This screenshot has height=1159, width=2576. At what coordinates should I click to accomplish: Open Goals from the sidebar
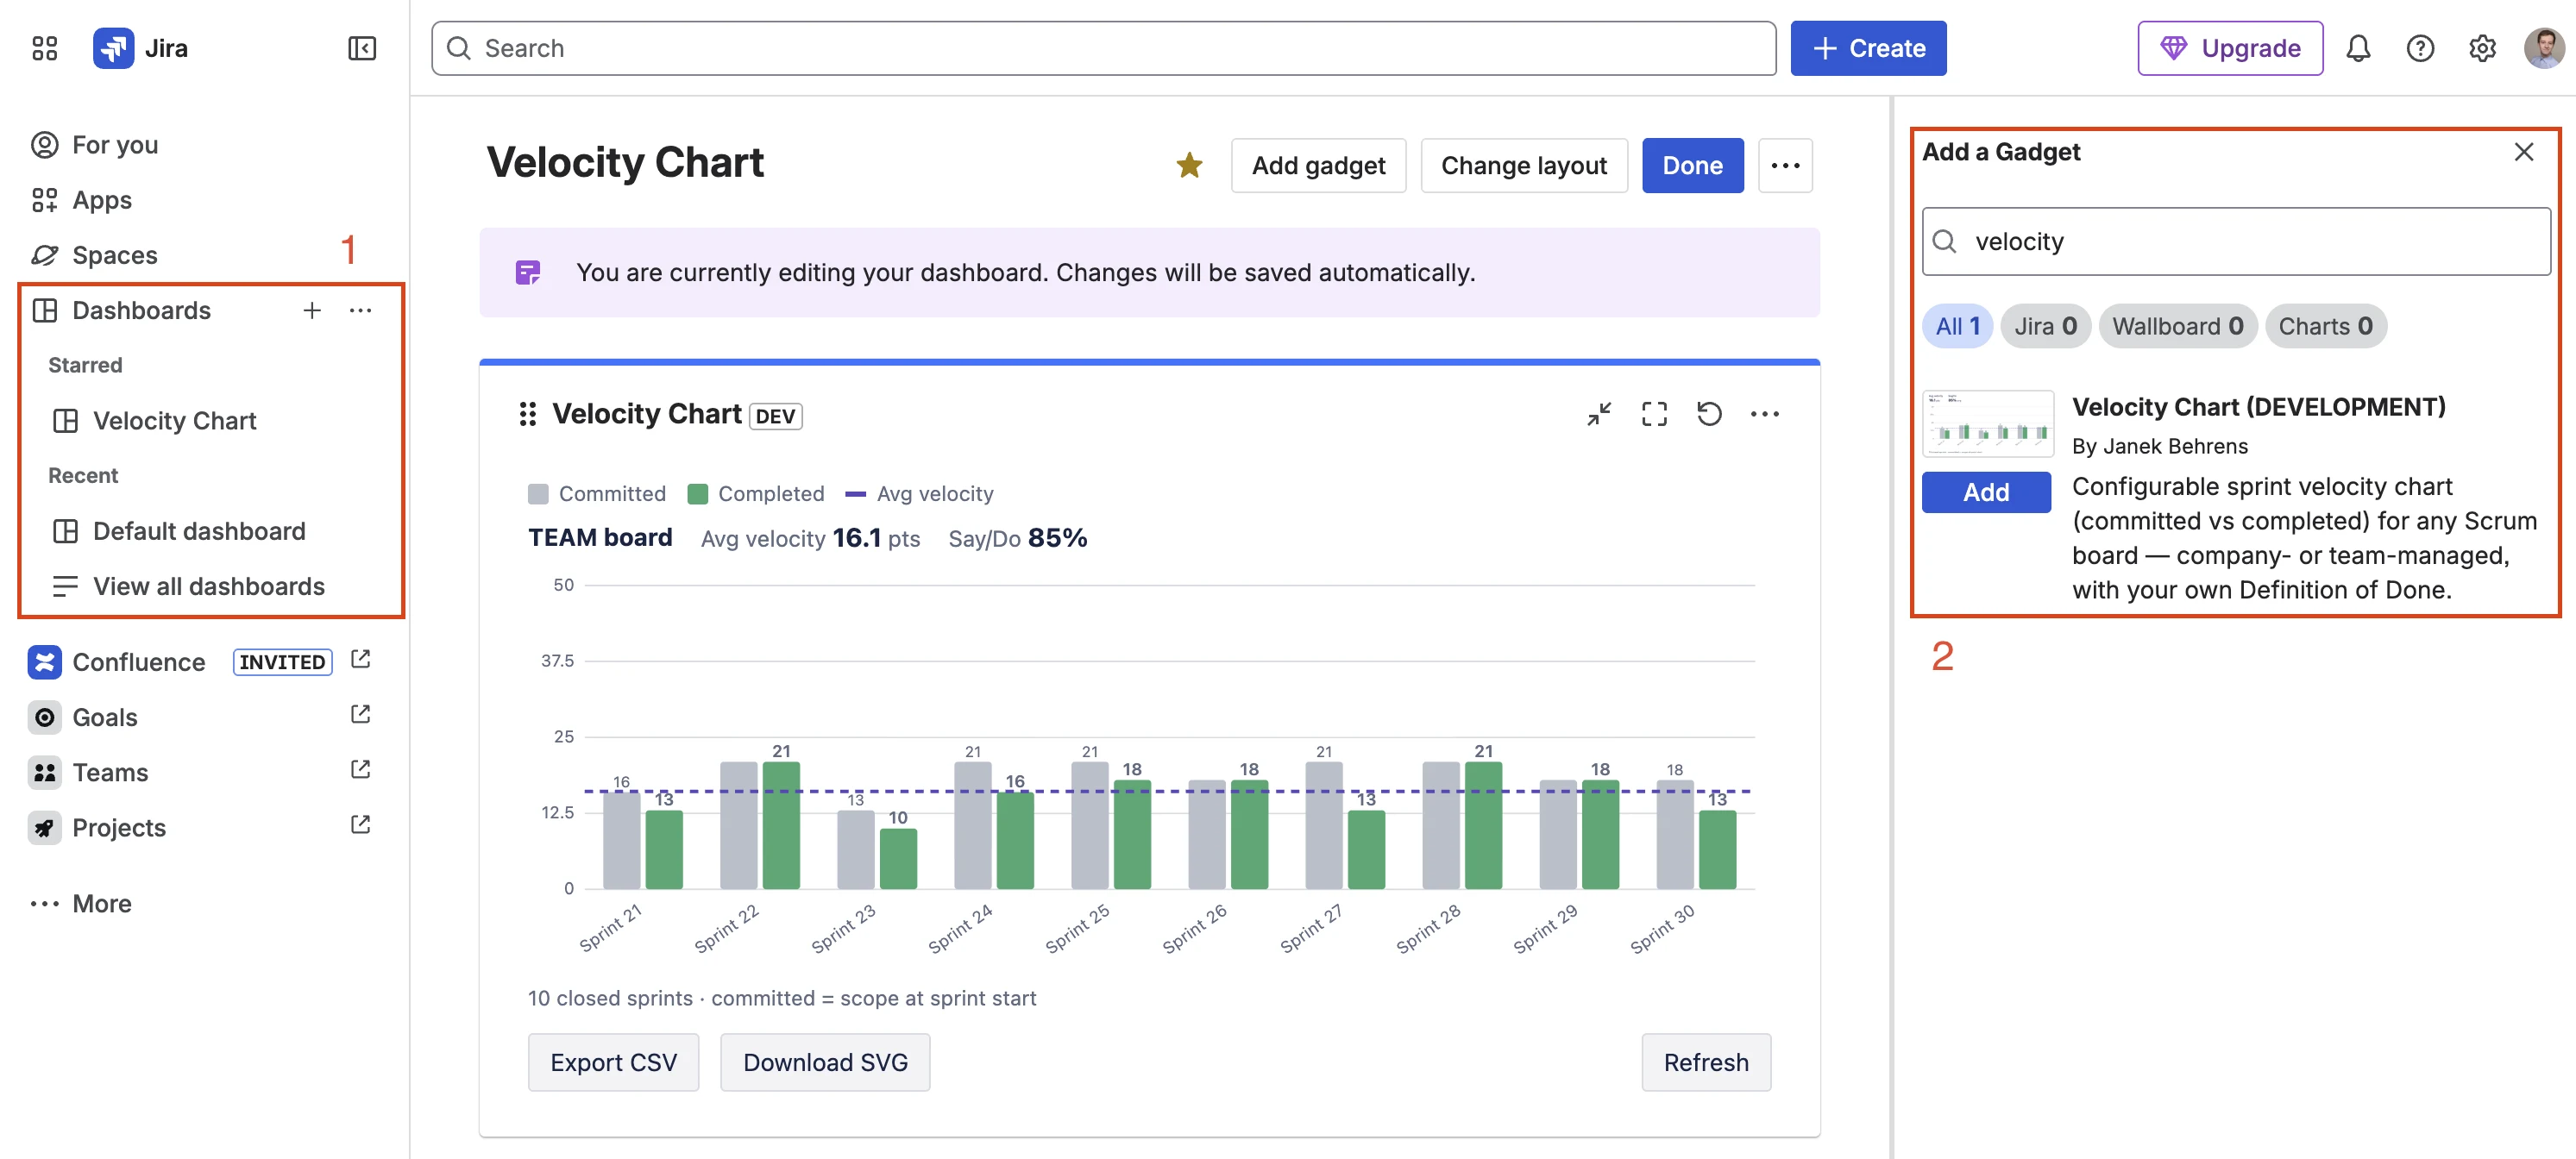point(104,717)
